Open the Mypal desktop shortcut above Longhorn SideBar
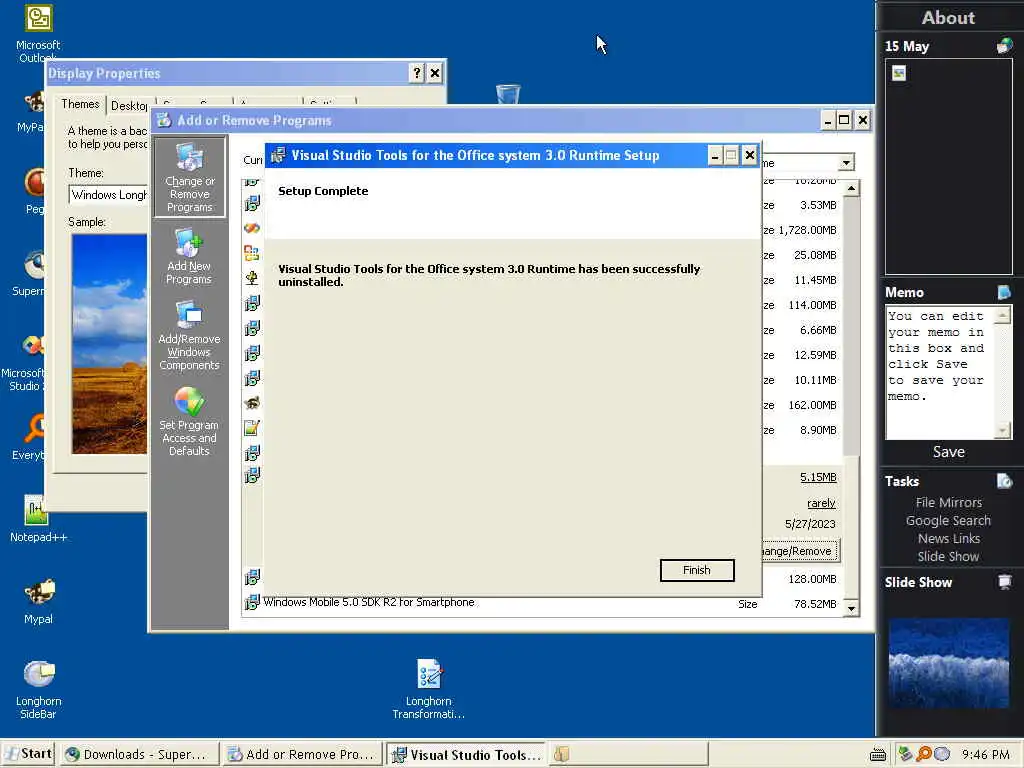This screenshot has width=1024, height=768. tap(38, 601)
